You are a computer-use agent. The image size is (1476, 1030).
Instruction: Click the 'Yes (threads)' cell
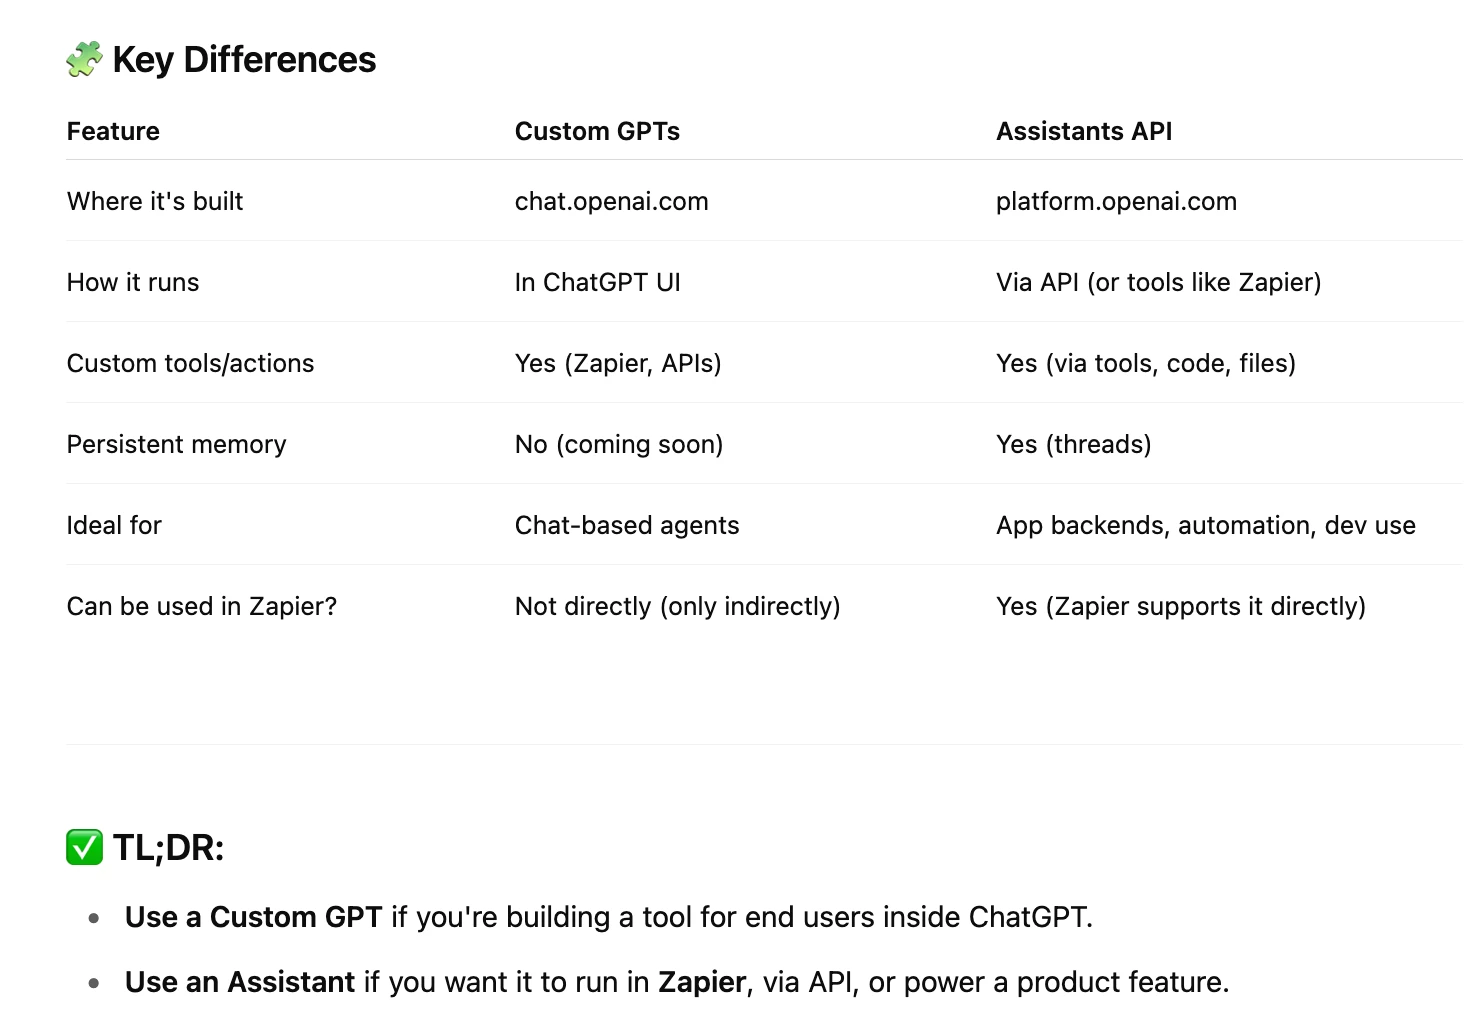(x=1073, y=444)
